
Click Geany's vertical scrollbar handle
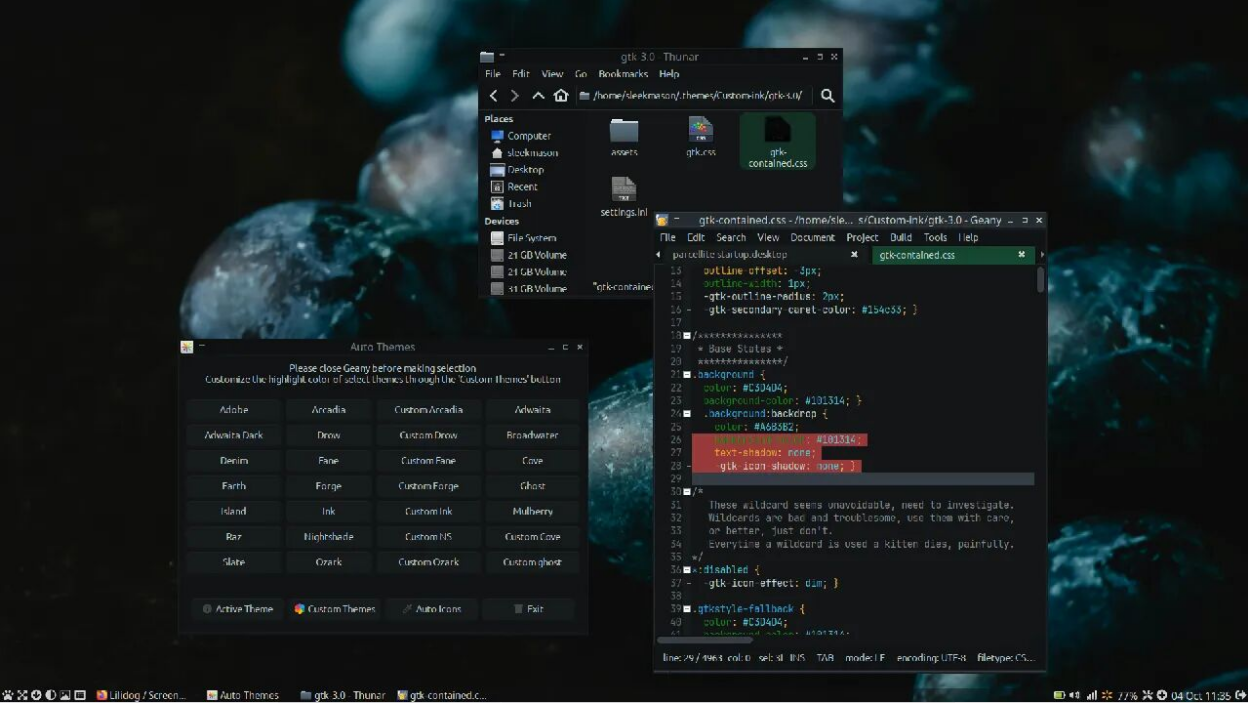[x=1040, y=280]
